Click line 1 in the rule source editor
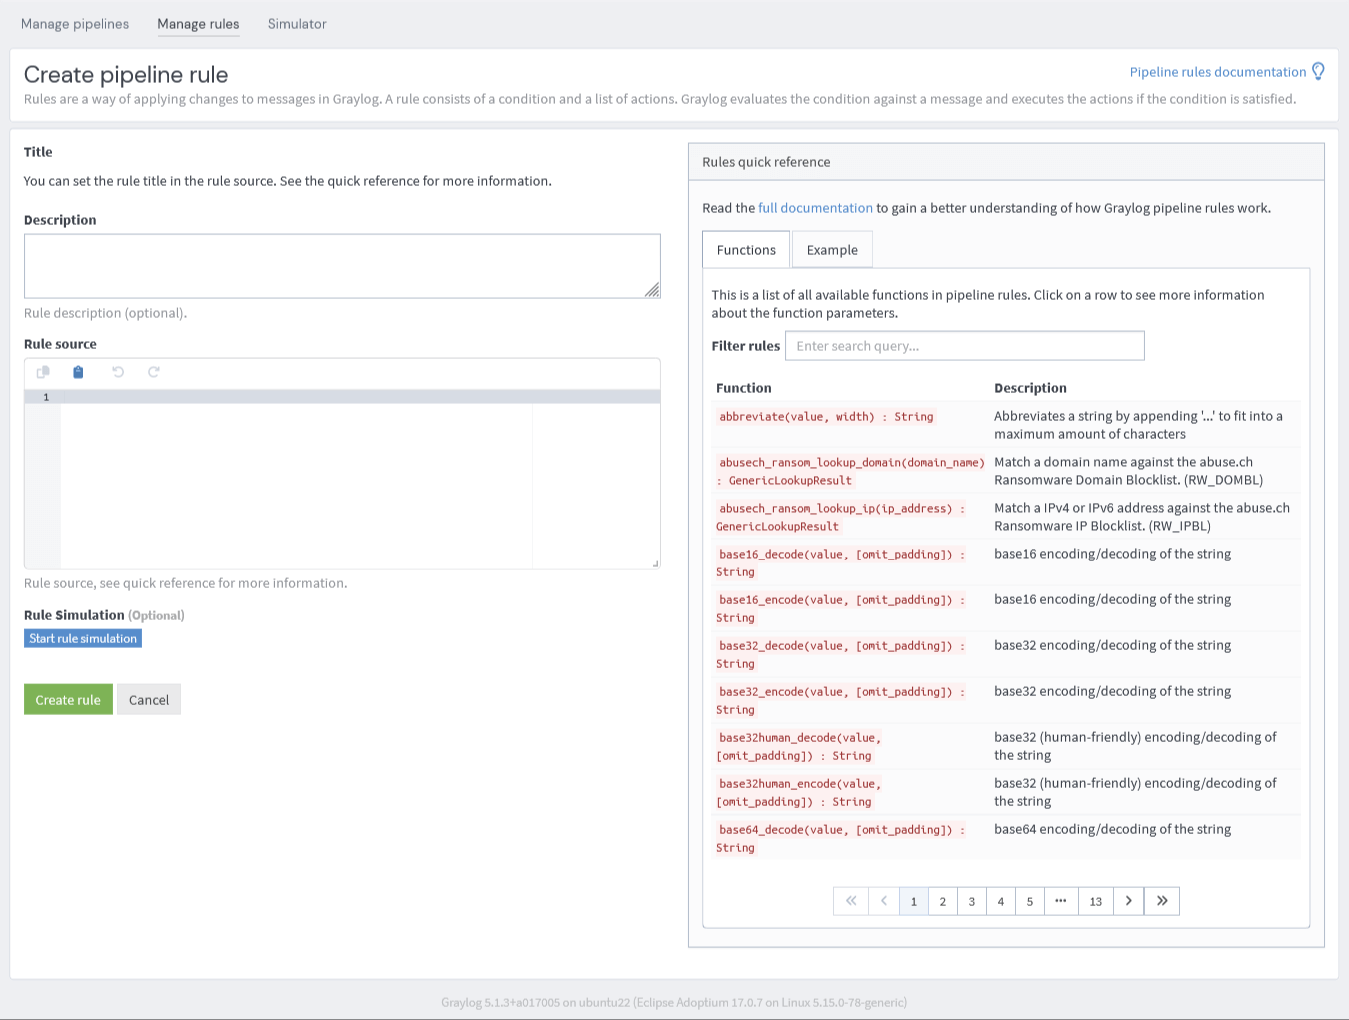Viewport: 1349px width, 1020px height. (360, 397)
